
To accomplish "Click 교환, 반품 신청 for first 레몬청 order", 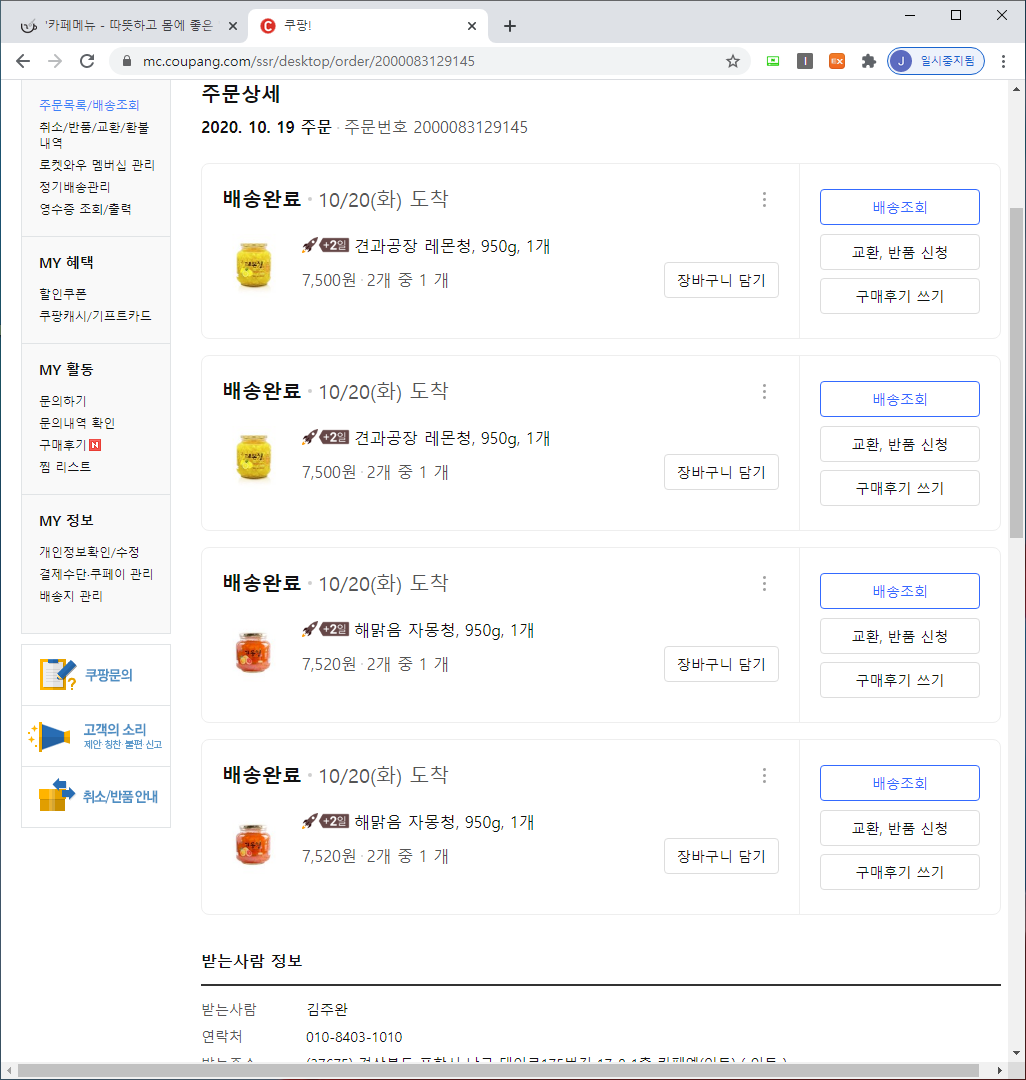I will (899, 252).
